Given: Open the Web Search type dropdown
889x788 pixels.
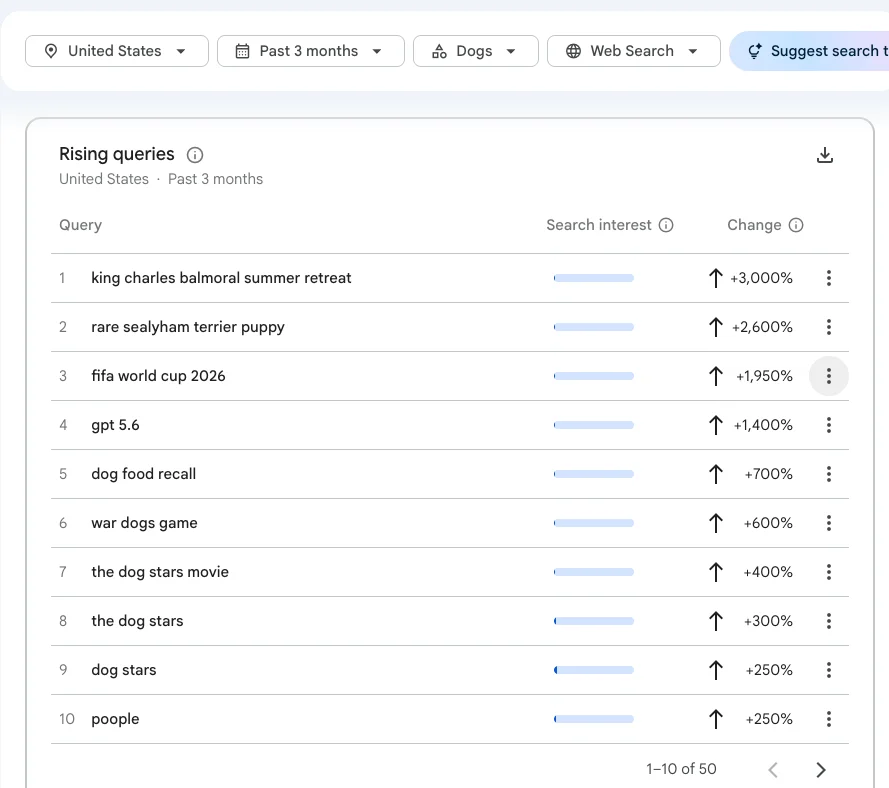Looking at the screenshot, I should 634,51.
